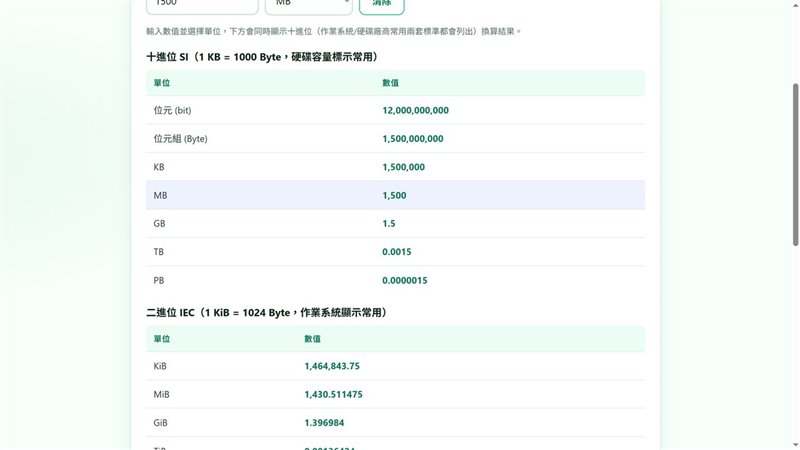Click the scrollbar down arrow
This screenshot has height=450, width=800.
coord(795,445)
